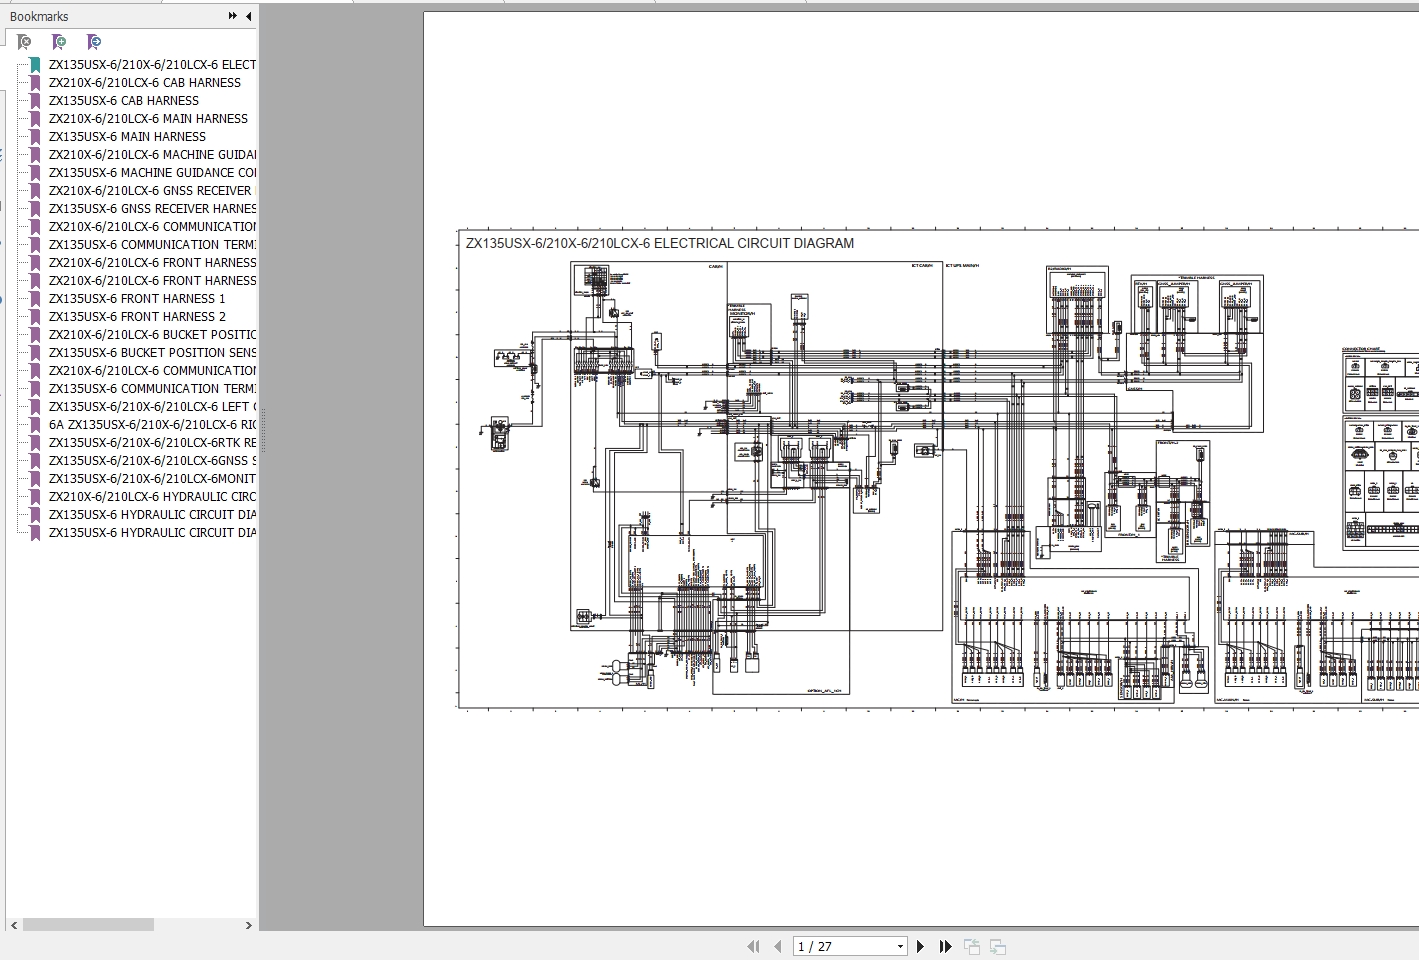Click the delete bookmark icon
1419x960 pixels.
[24, 42]
